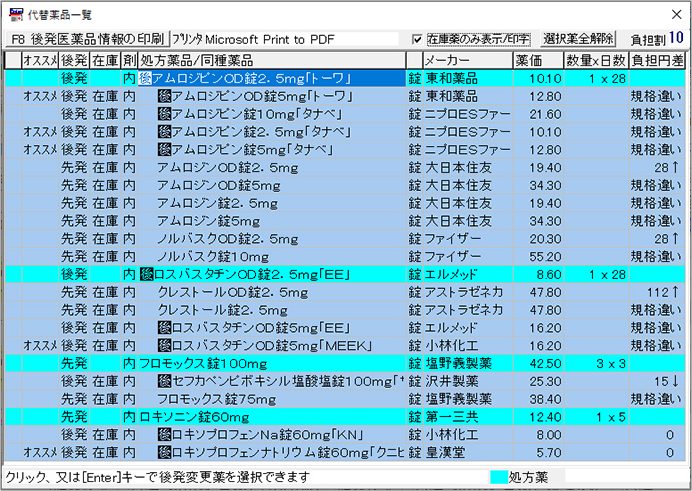Click 後 generic icon on ロスバスタチンOD錠2.5mg「EE」
The image size is (692, 491).
tap(146, 274)
